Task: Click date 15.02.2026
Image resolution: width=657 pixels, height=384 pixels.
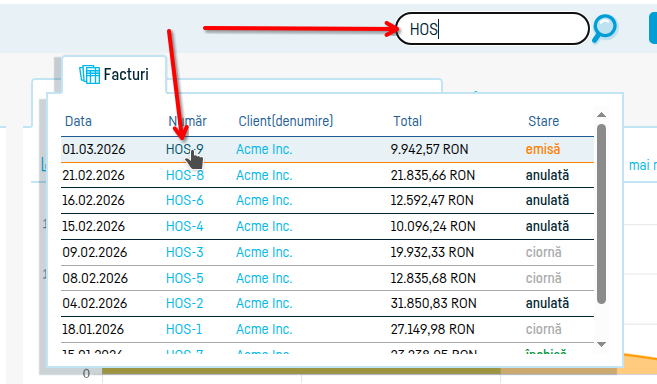Action: (93, 226)
